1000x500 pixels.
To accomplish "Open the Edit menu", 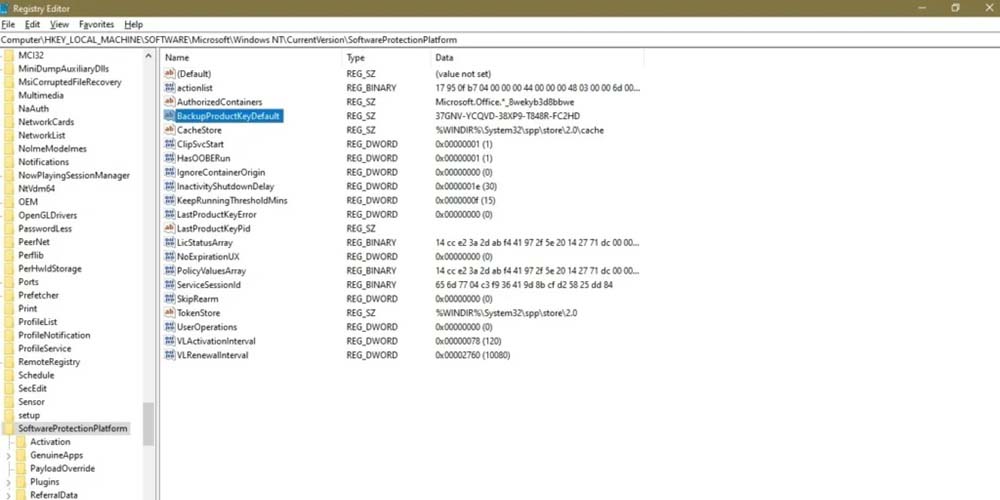I will click(x=33, y=24).
